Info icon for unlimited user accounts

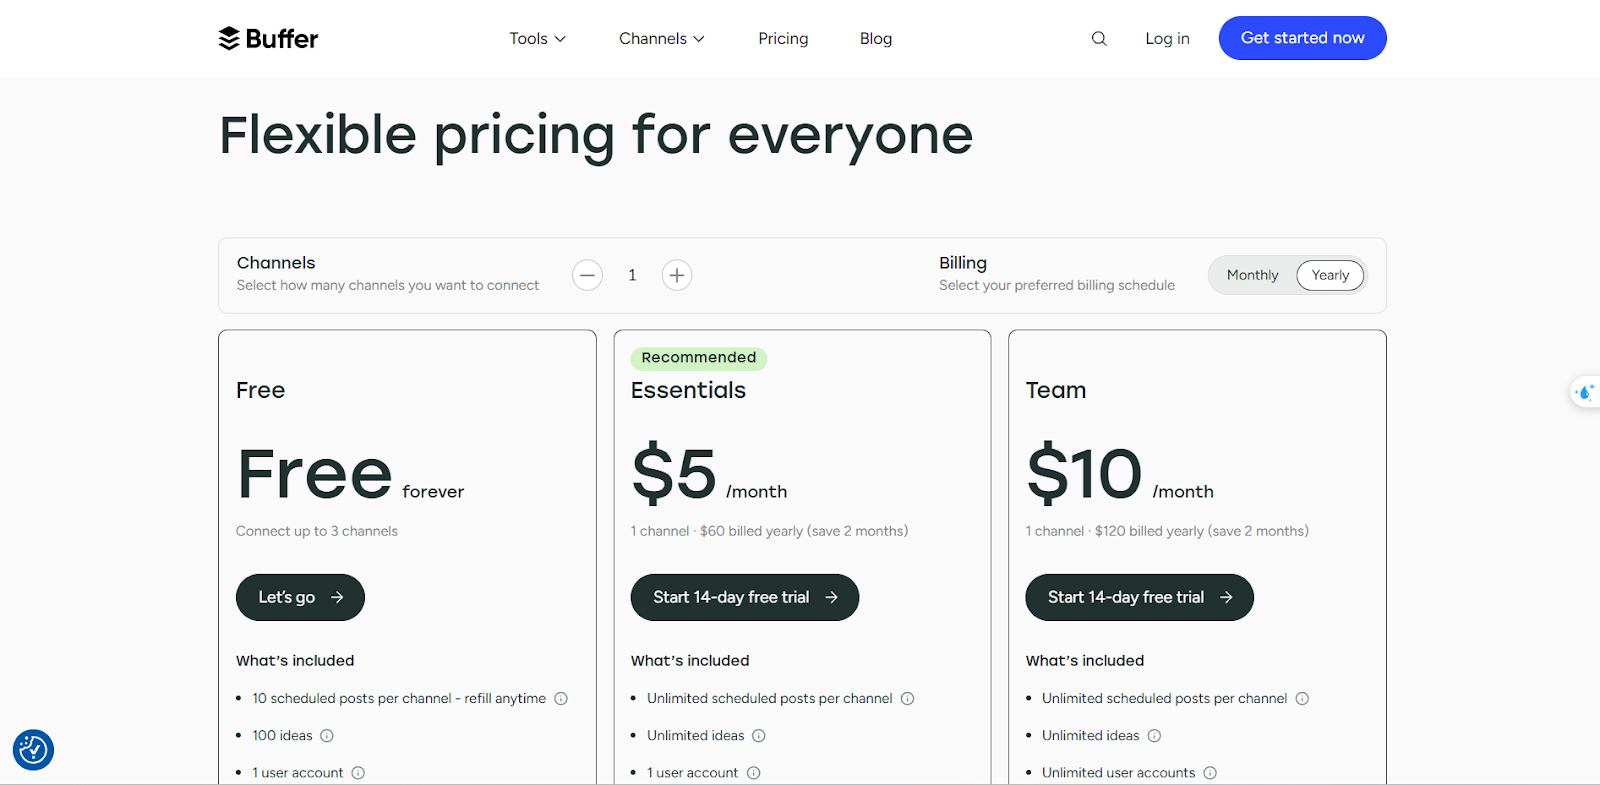pos(1210,773)
